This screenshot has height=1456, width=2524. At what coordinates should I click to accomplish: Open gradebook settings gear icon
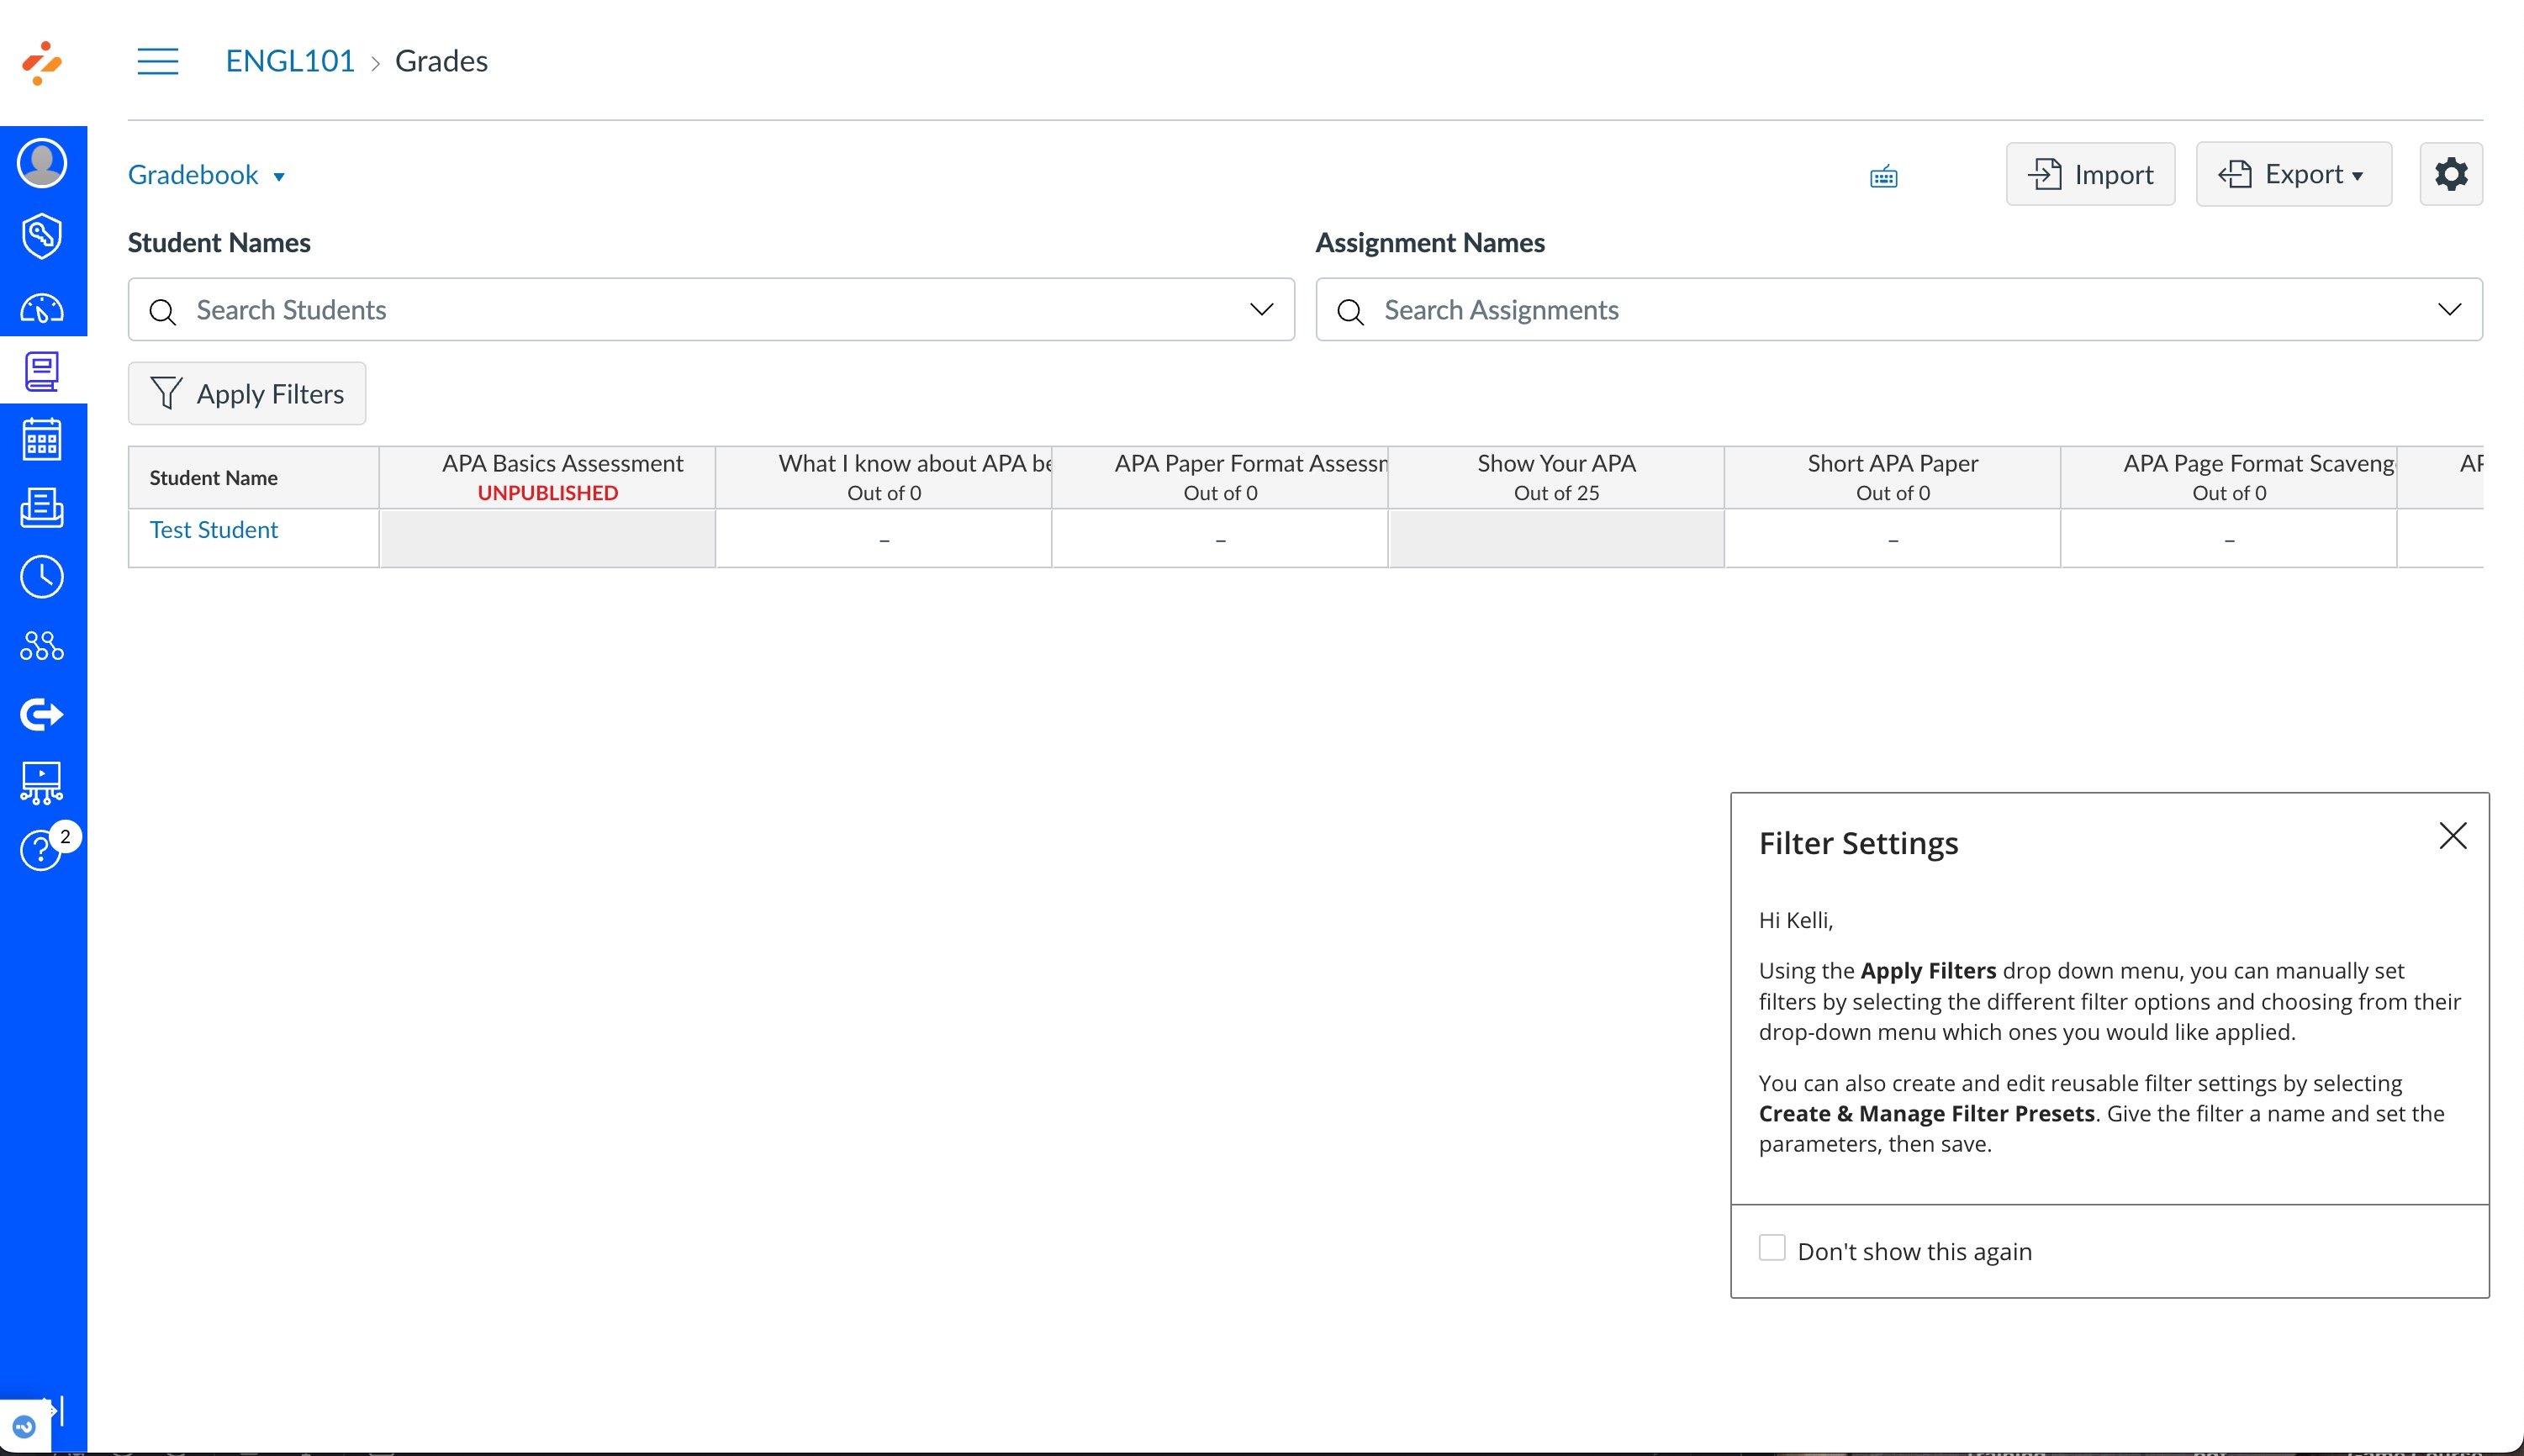pyautogui.click(x=2450, y=174)
